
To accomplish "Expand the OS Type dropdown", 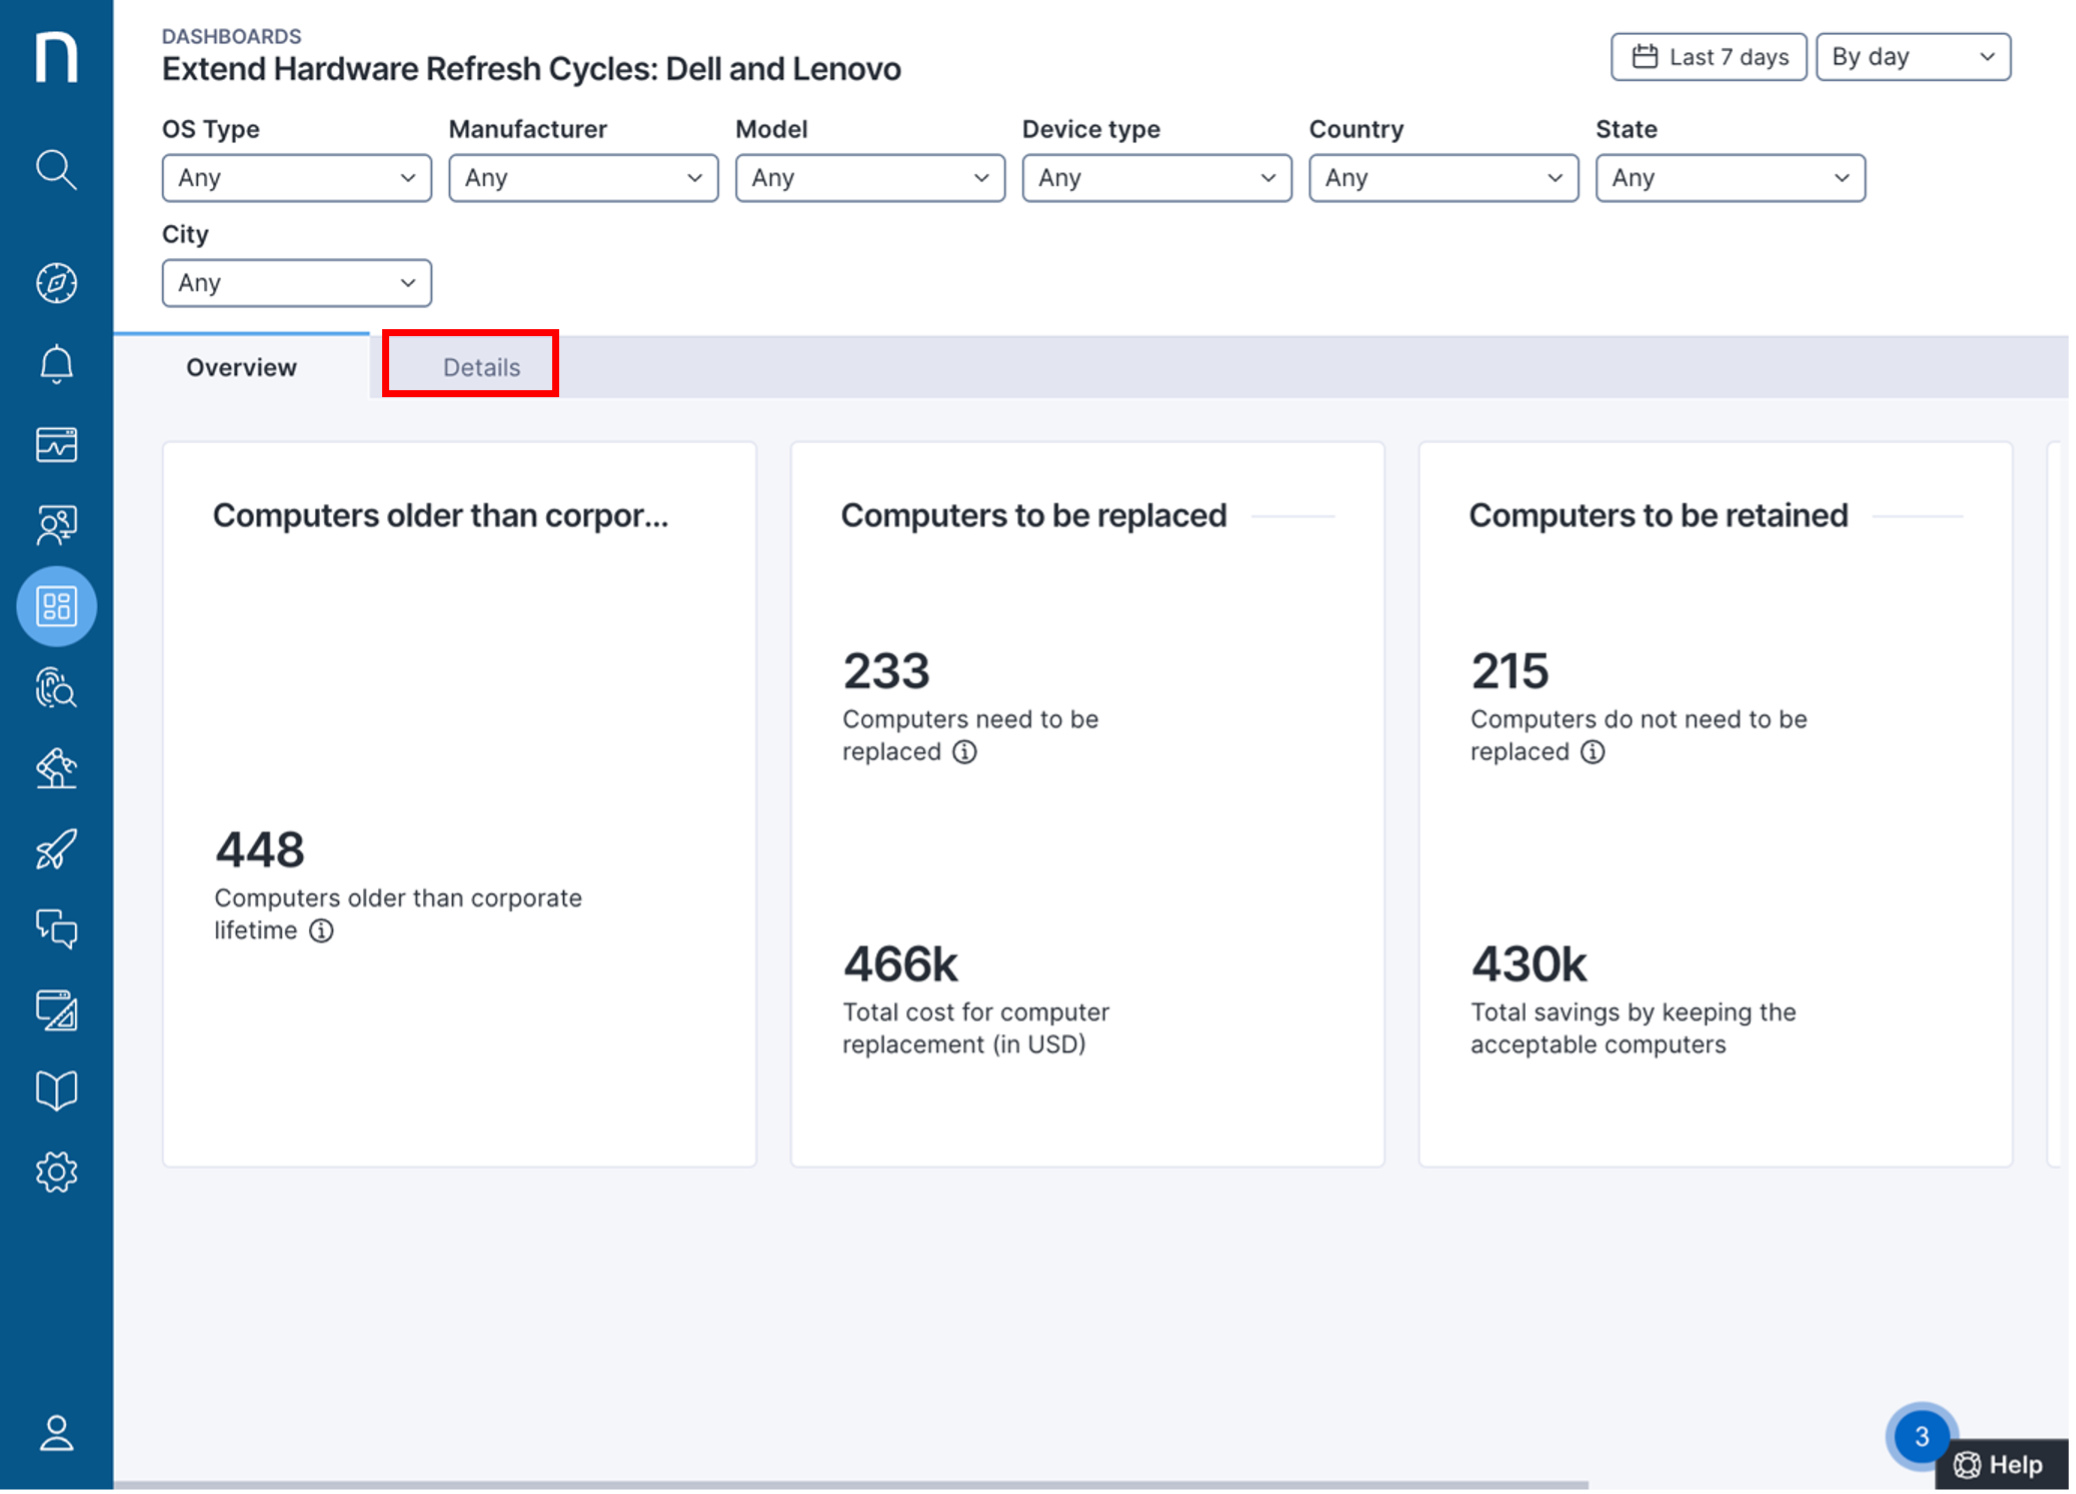I will tap(296, 178).
